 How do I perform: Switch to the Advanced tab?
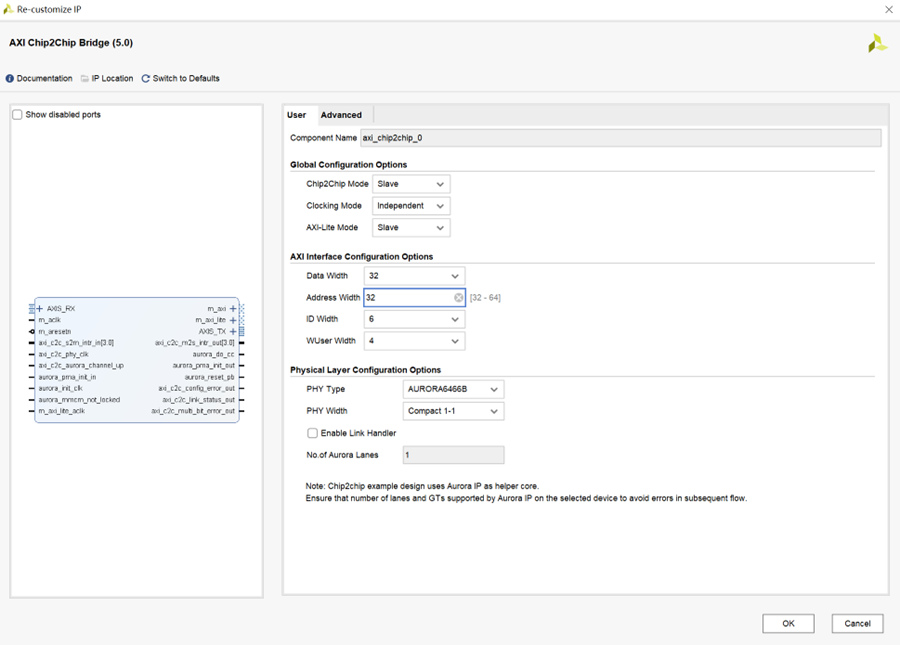click(341, 115)
